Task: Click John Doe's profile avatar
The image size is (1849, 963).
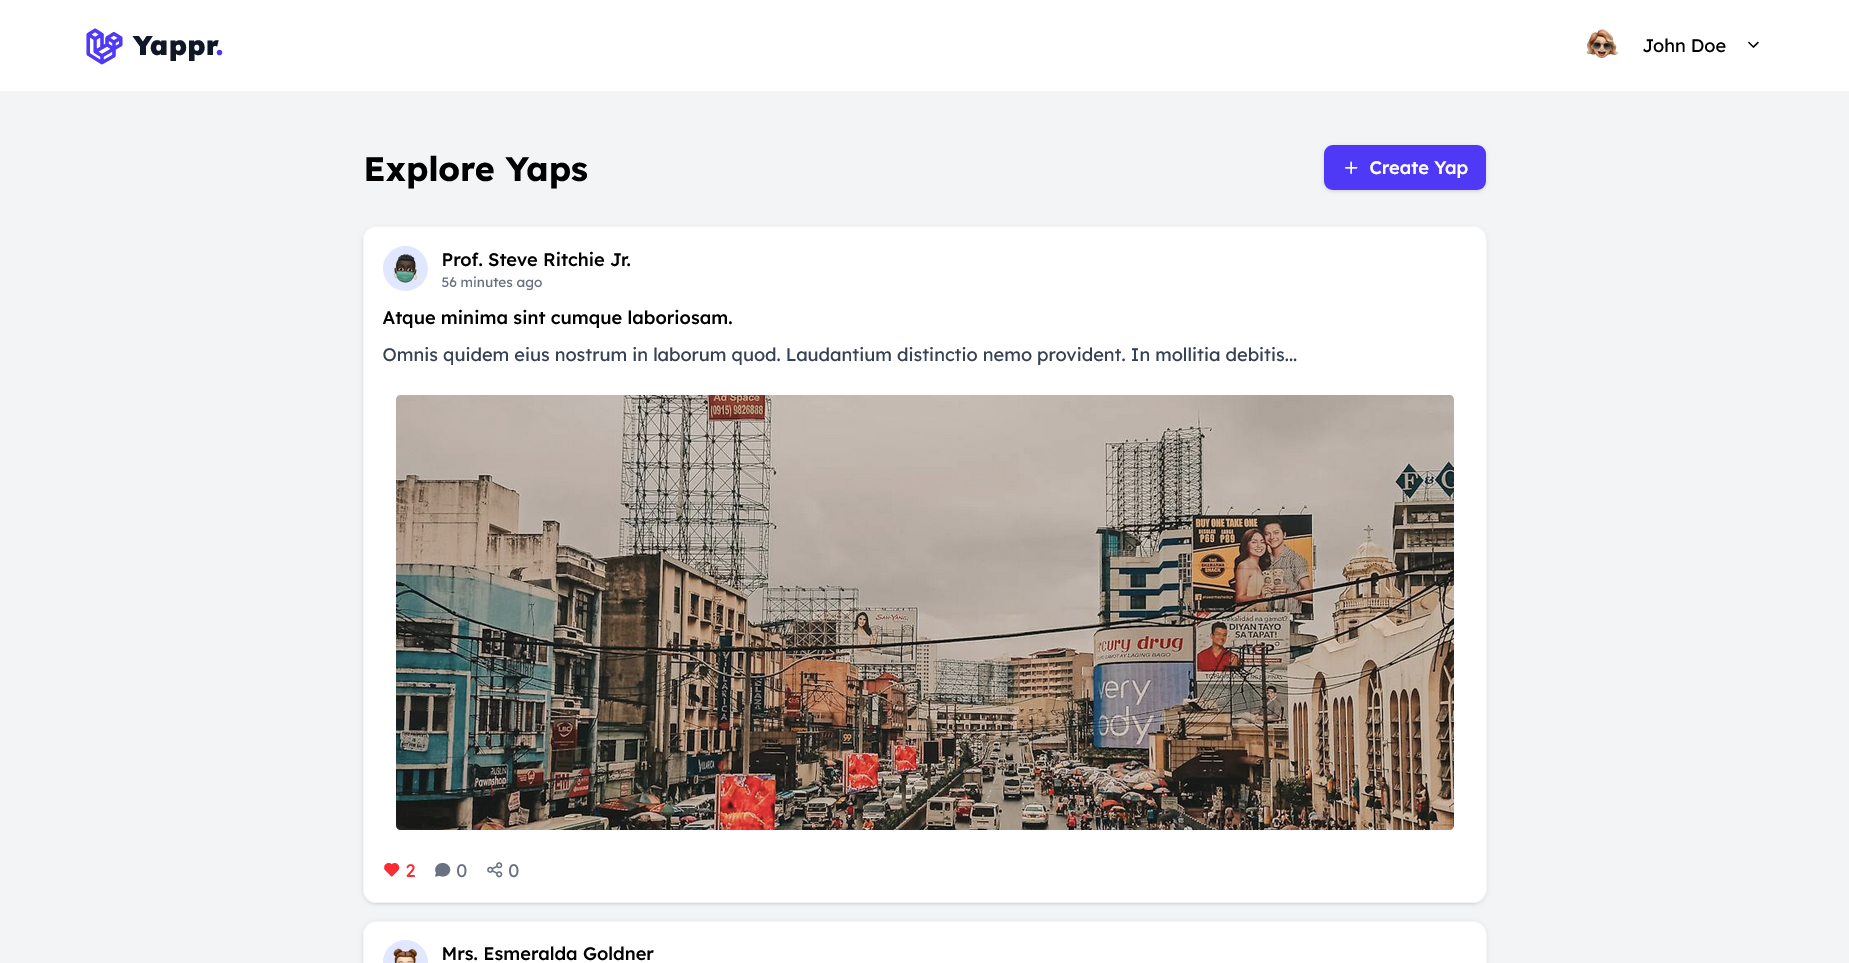Action: (1601, 45)
